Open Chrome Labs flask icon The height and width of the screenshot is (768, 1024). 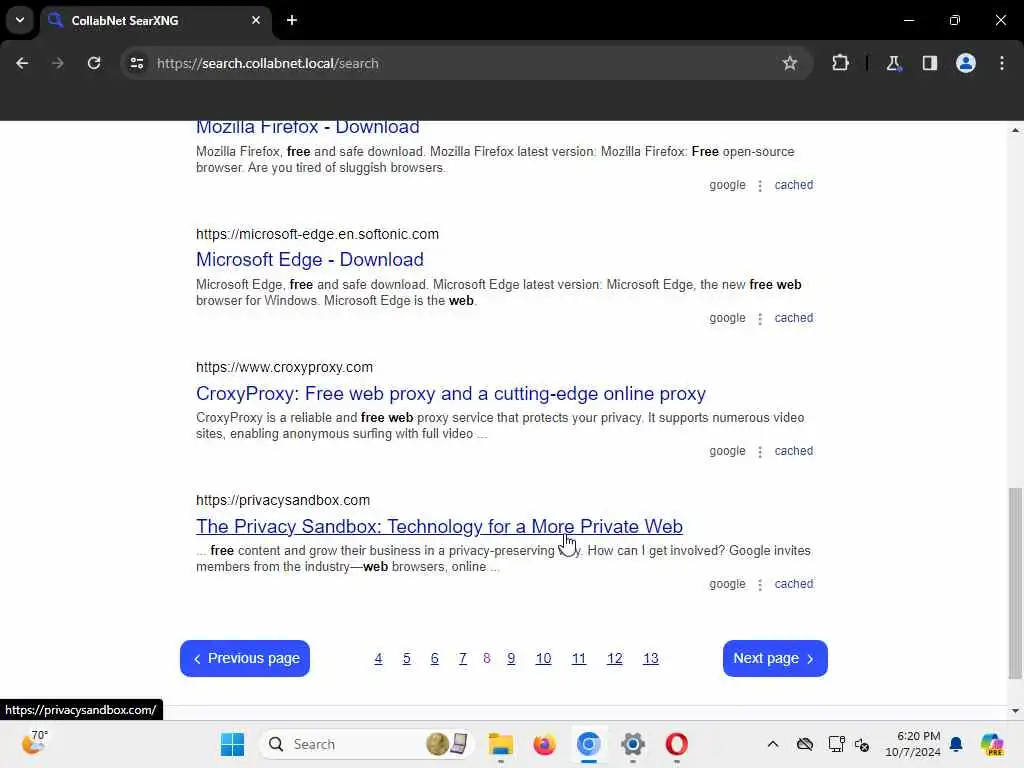(x=893, y=63)
